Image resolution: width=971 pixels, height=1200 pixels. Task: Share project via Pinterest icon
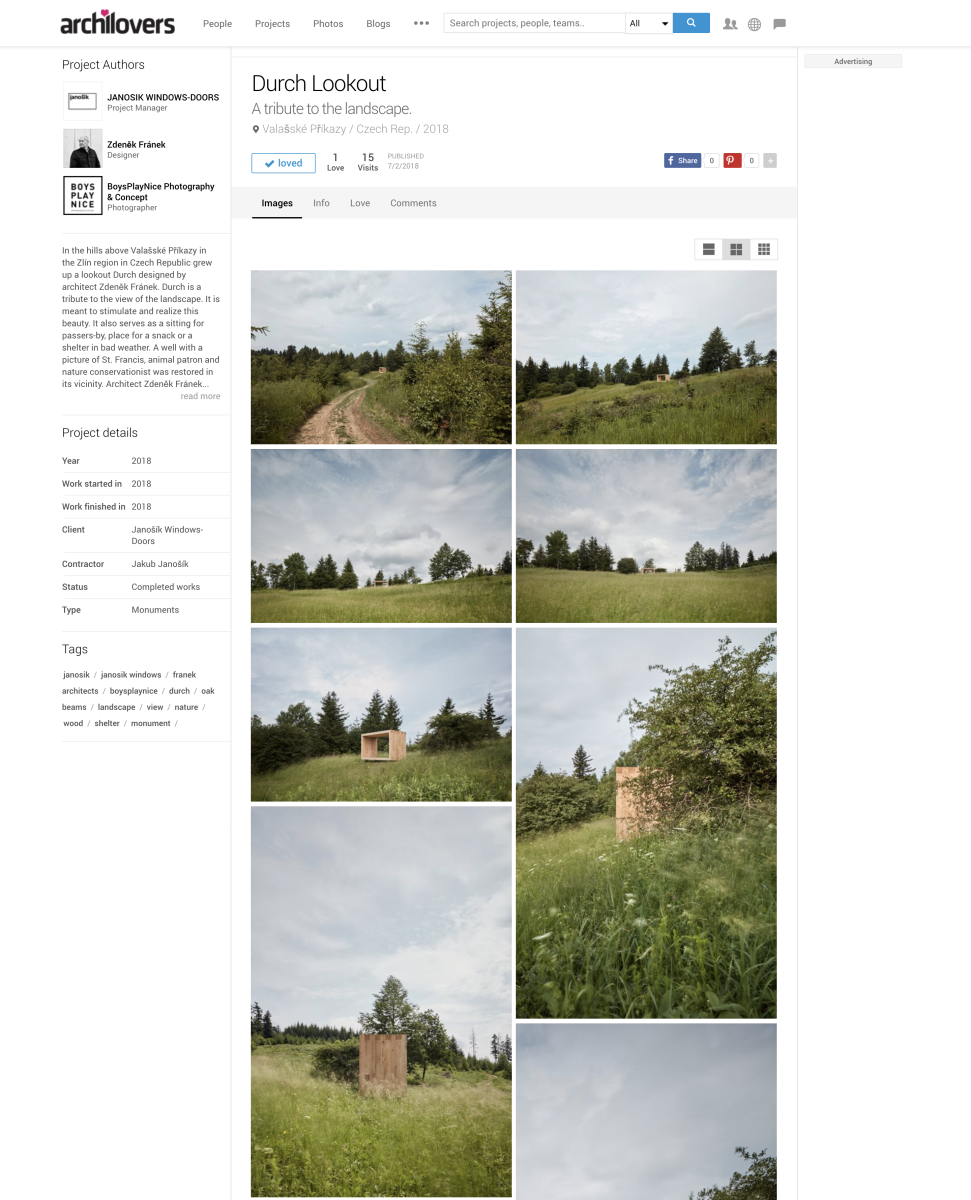click(x=732, y=160)
